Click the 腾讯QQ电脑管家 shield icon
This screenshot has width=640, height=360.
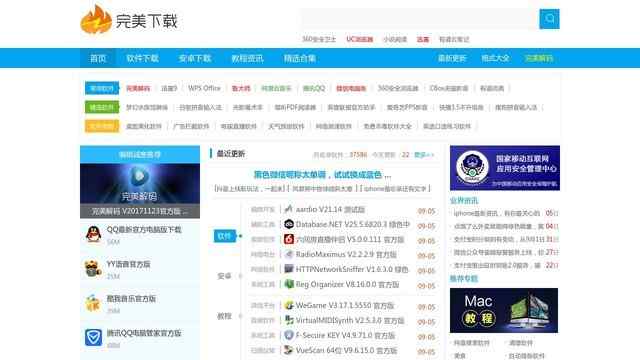click(93, 338)
